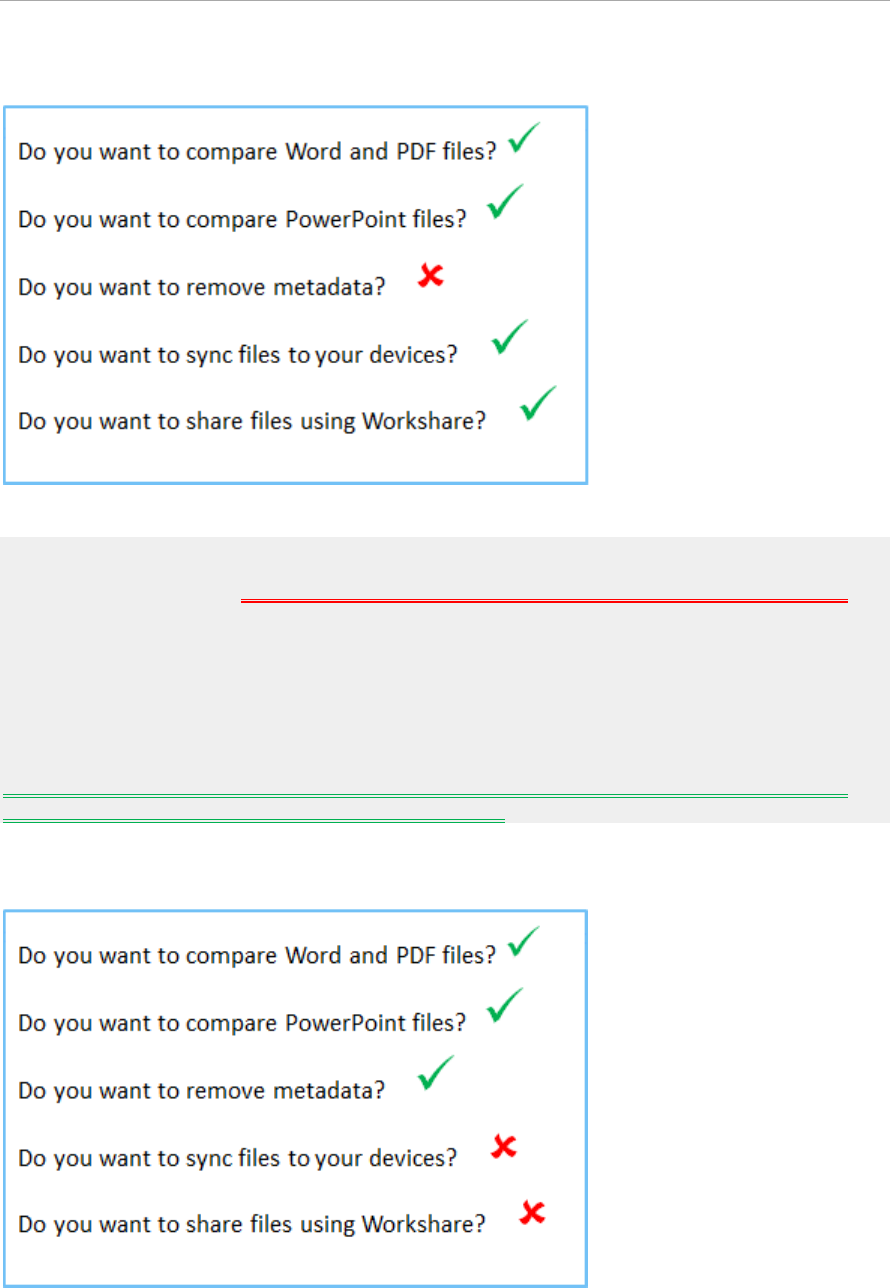Click PowerPoint files checkmark in second image
This screenshot has height=1288, width=890.
tap(506, 1006)
